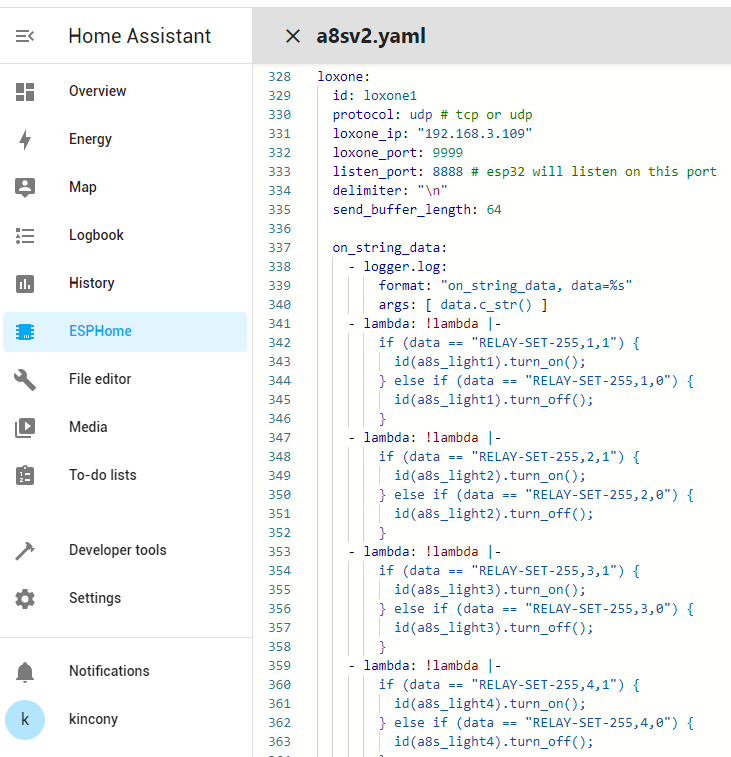Click the Map icon in sidebar

click(25, 187)
